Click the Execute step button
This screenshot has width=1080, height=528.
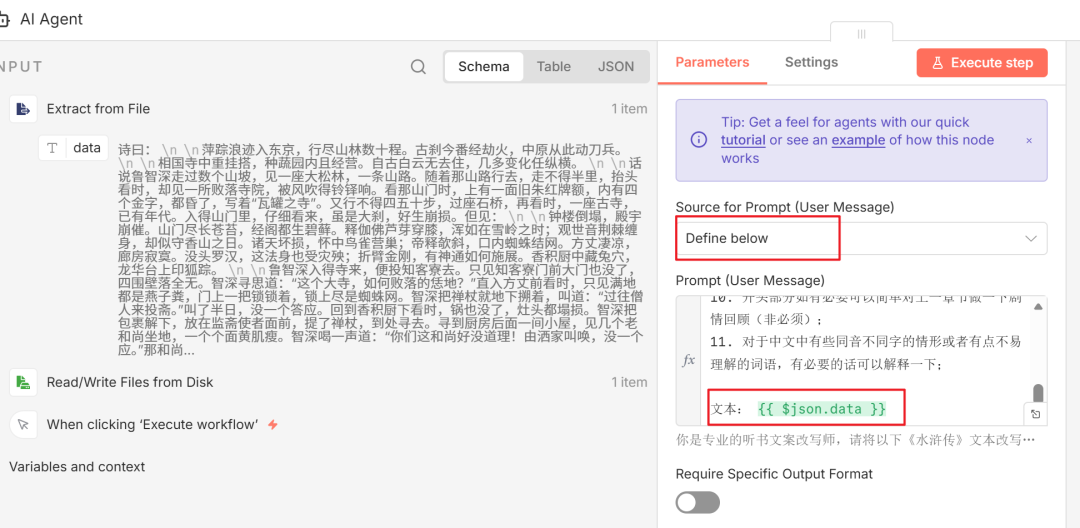point(981,62)
